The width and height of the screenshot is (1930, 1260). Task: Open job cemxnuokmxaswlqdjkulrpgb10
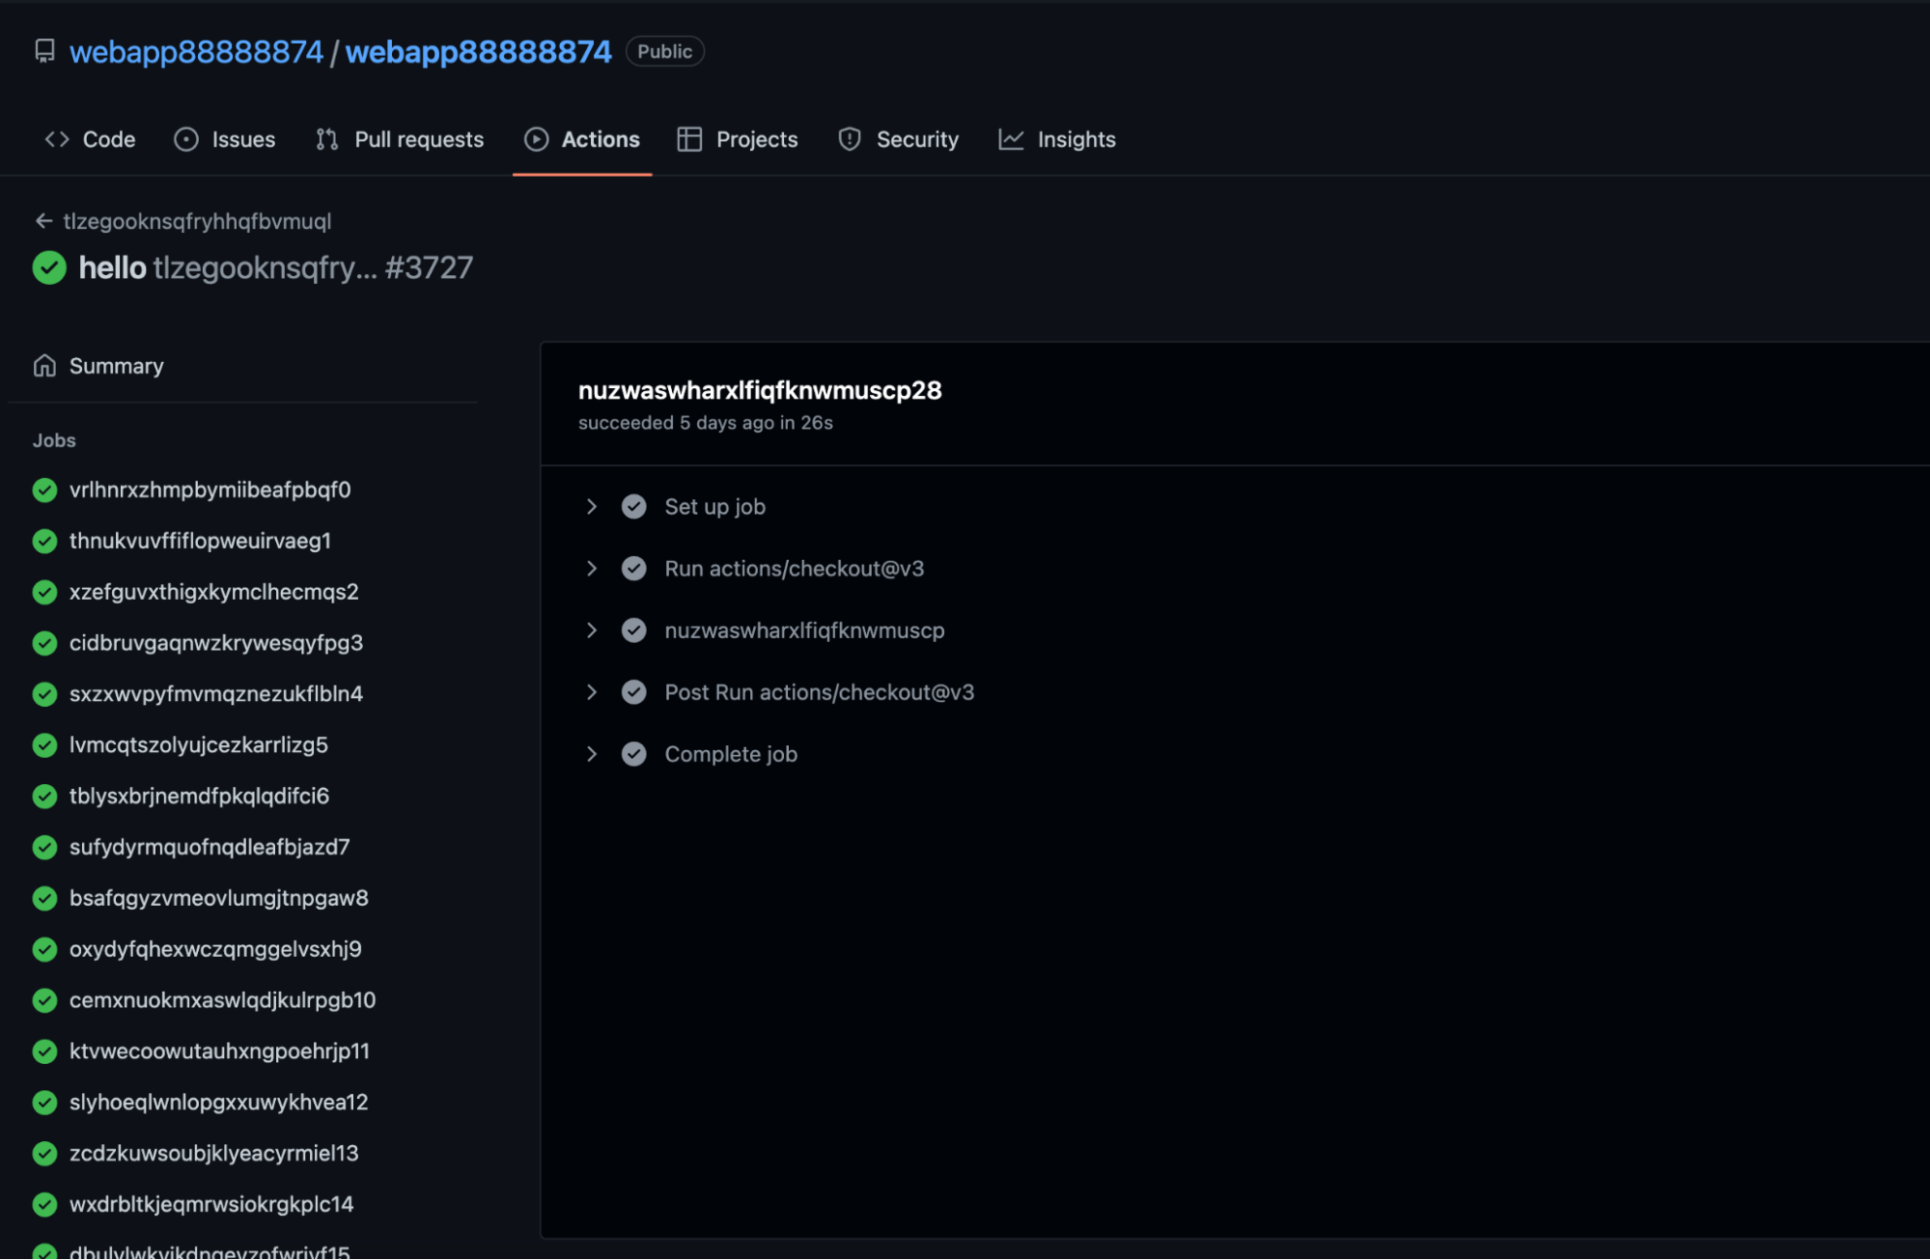[222, 999]
